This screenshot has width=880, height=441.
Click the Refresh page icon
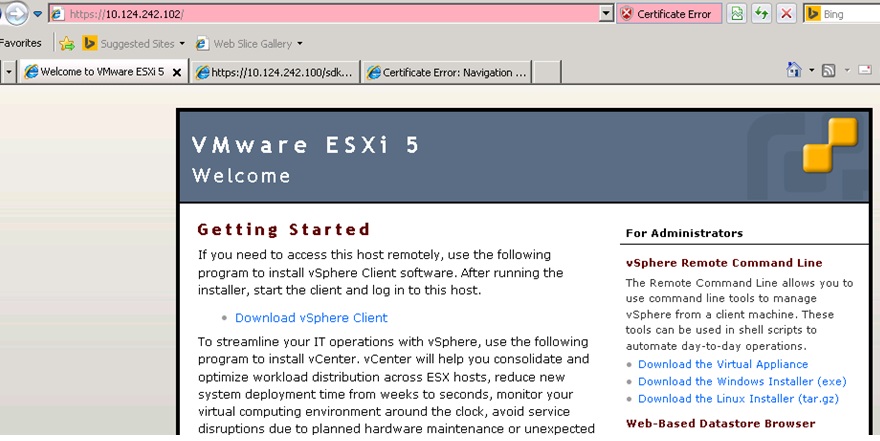pos(762,14)
